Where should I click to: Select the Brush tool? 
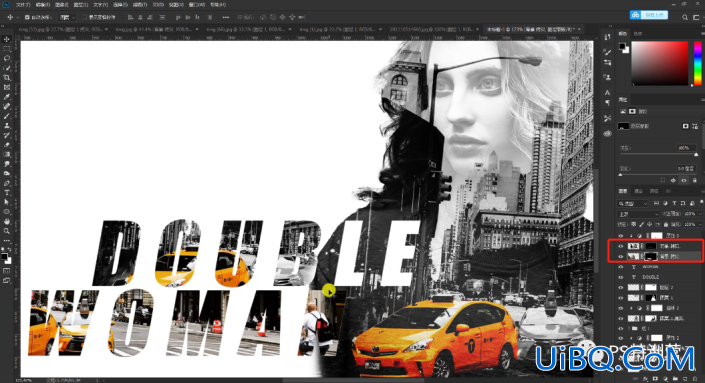pyautogui.click(x=7, y=116)
